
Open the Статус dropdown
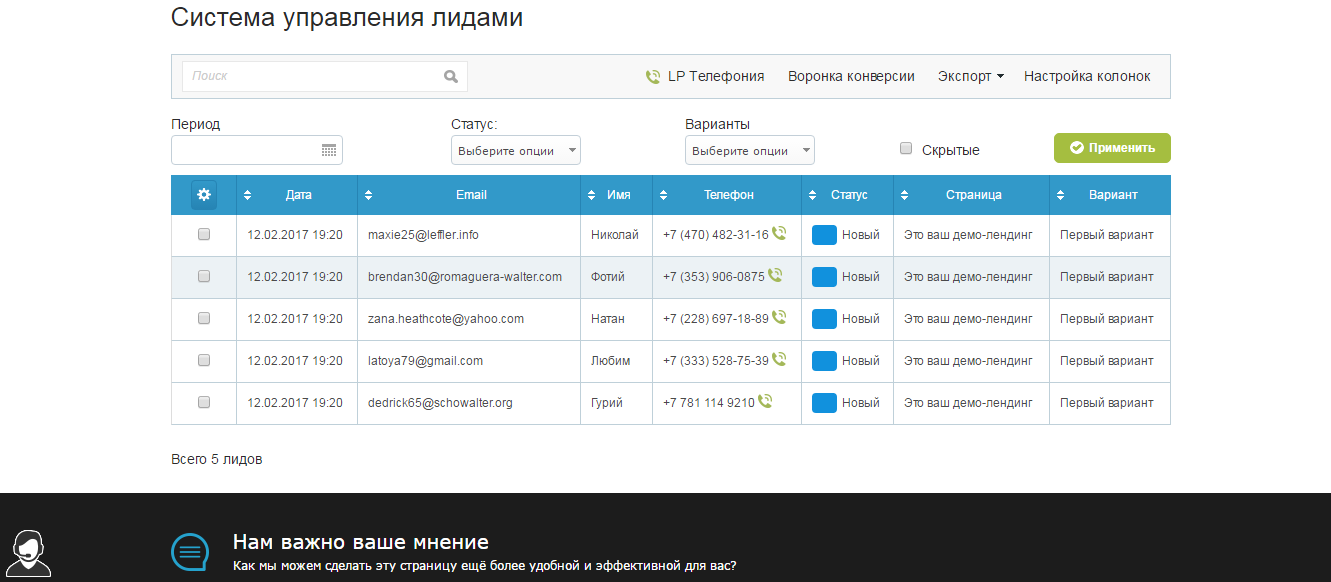pos(515,150)
